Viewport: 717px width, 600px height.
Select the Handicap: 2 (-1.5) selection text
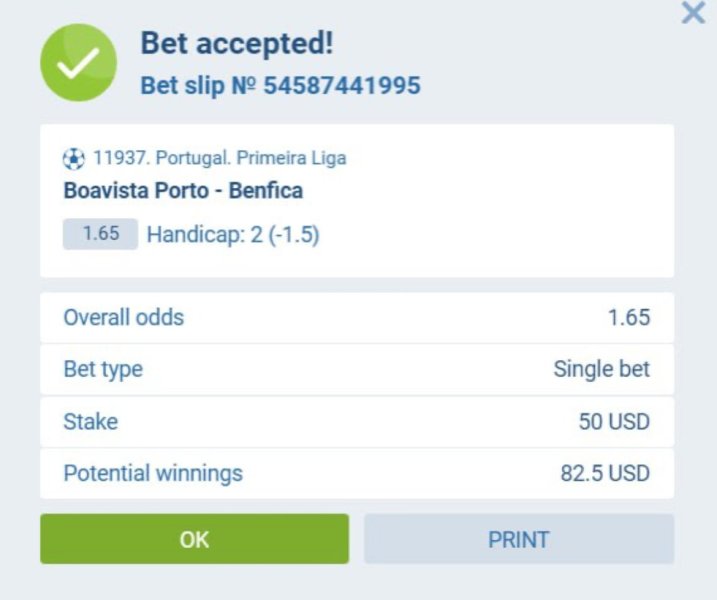(233, 235)
